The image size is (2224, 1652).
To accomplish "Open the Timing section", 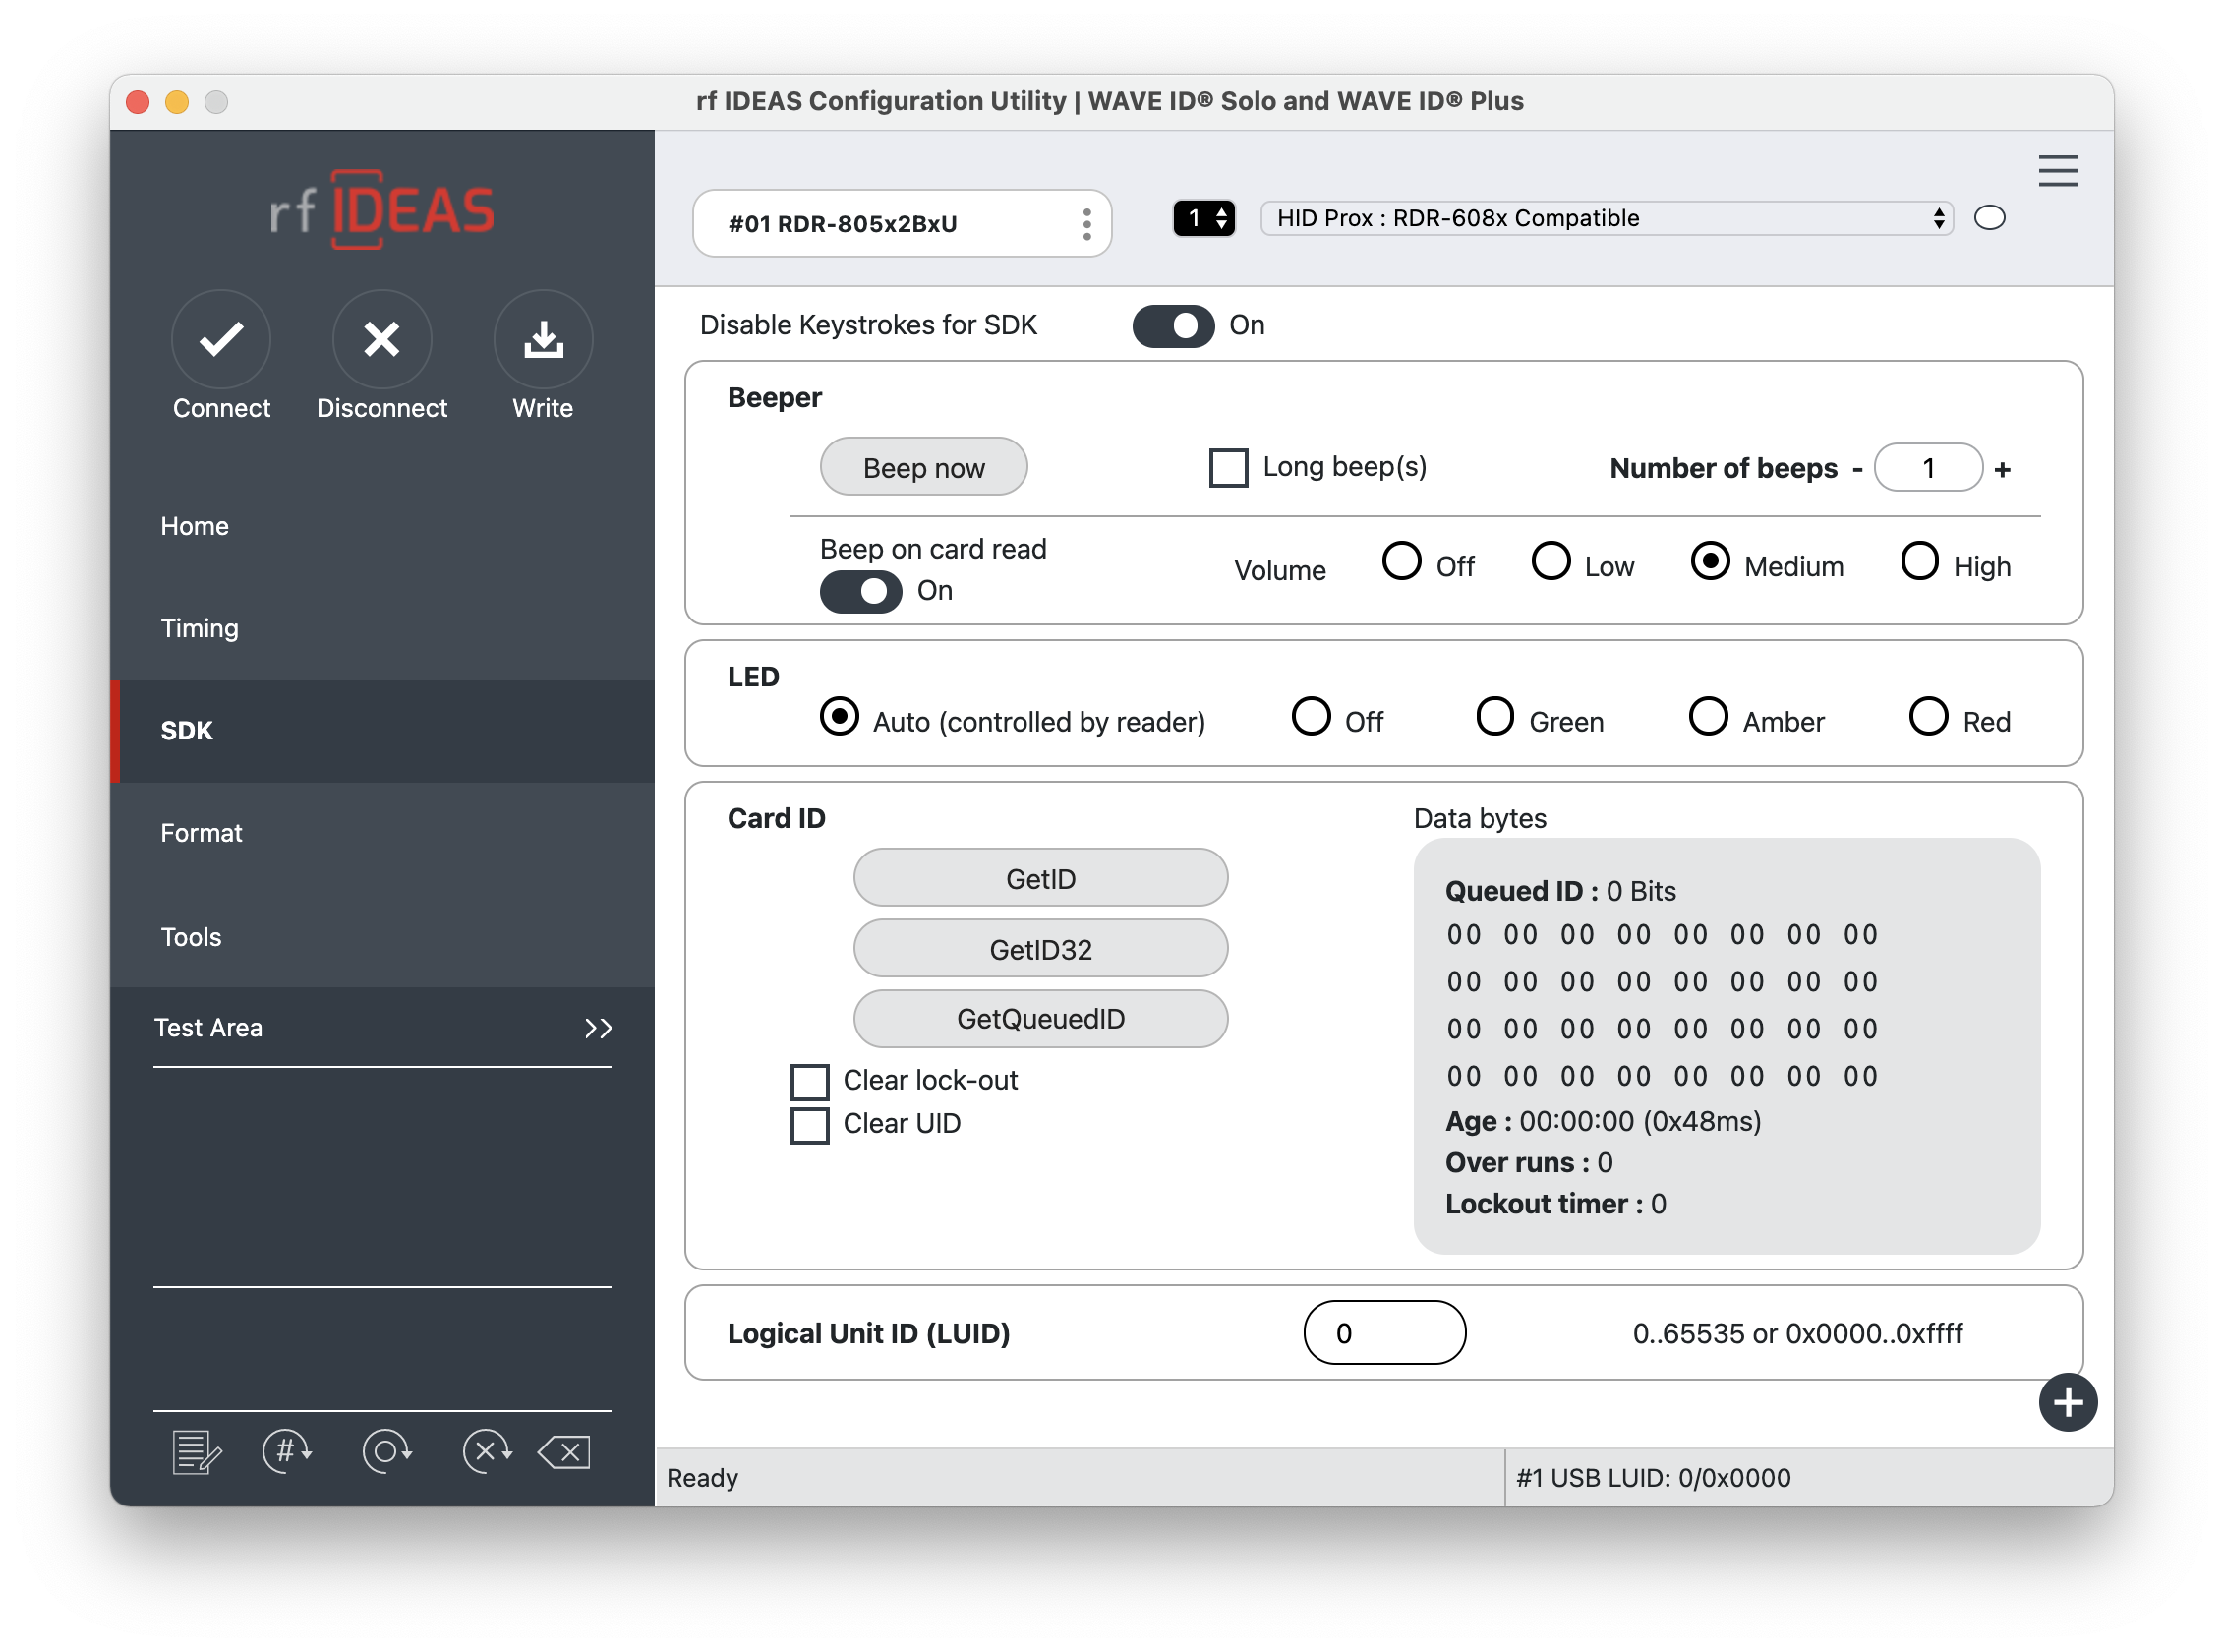I will point(382,628).
